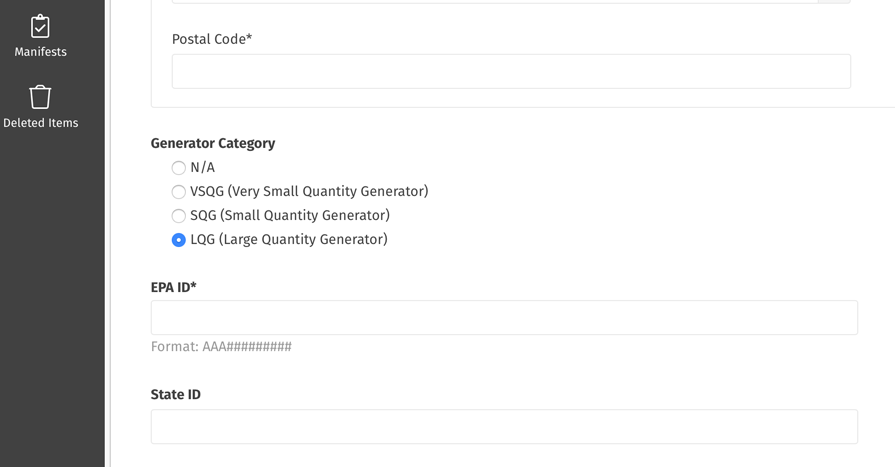Focus the State ID input box

pyautogui.click(x=504, y=426)
